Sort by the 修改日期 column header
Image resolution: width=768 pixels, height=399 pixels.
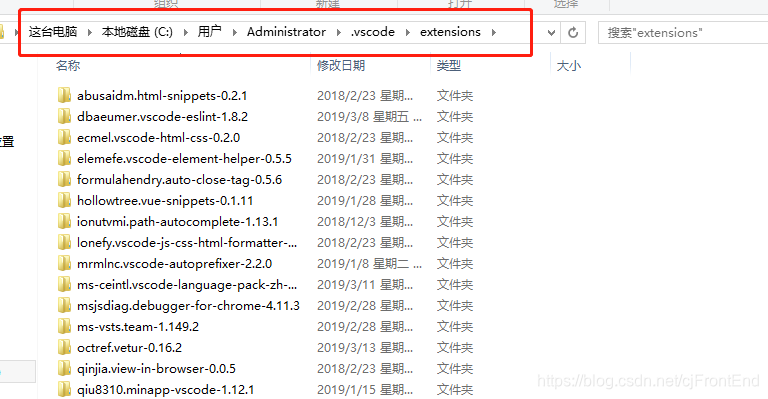[341, 65]
